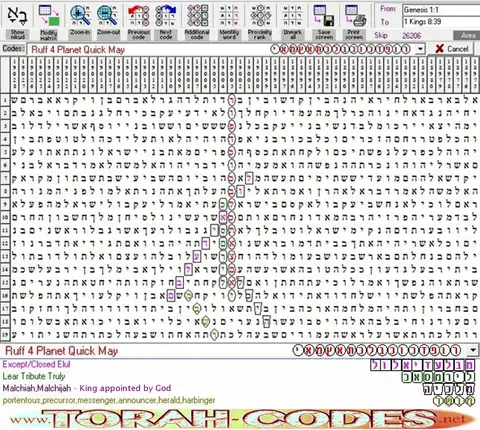Zoom out of the matrix
The width and height of the screenshot is (480, 430).
pos(108,21)
